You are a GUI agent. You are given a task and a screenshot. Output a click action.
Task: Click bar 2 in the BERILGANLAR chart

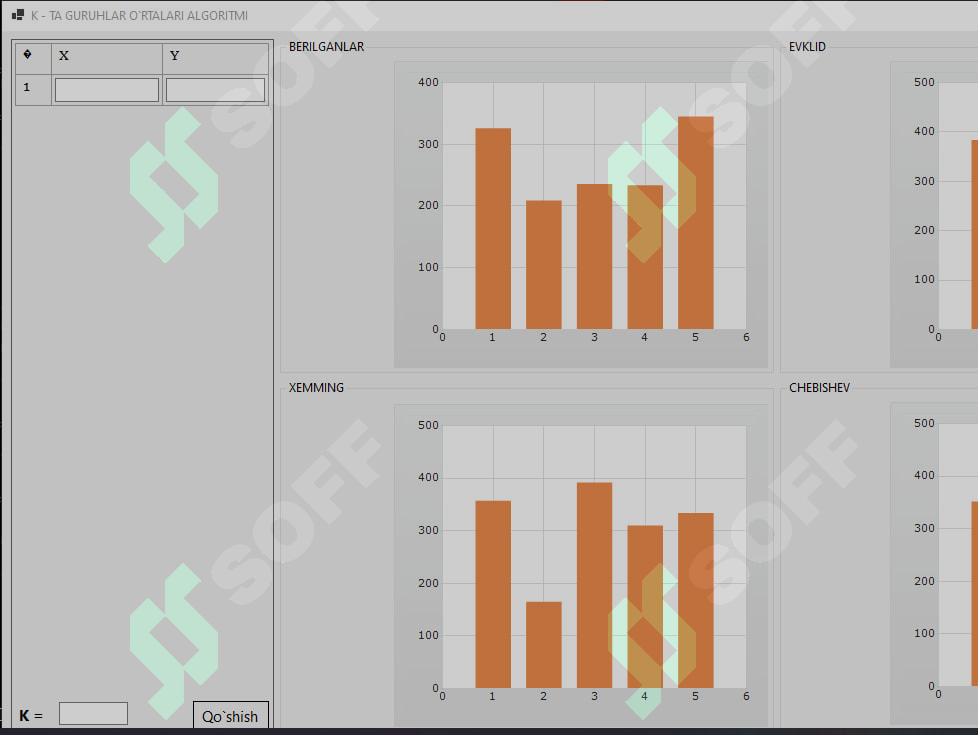coord(543,265)
